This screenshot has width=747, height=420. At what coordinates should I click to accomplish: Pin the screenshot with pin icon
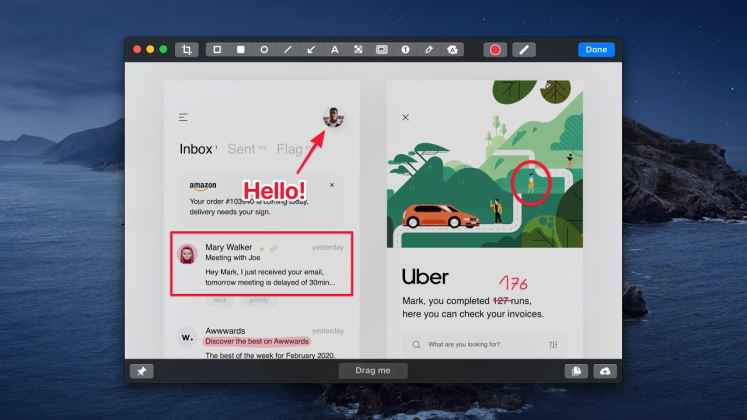tap(142, 371)
